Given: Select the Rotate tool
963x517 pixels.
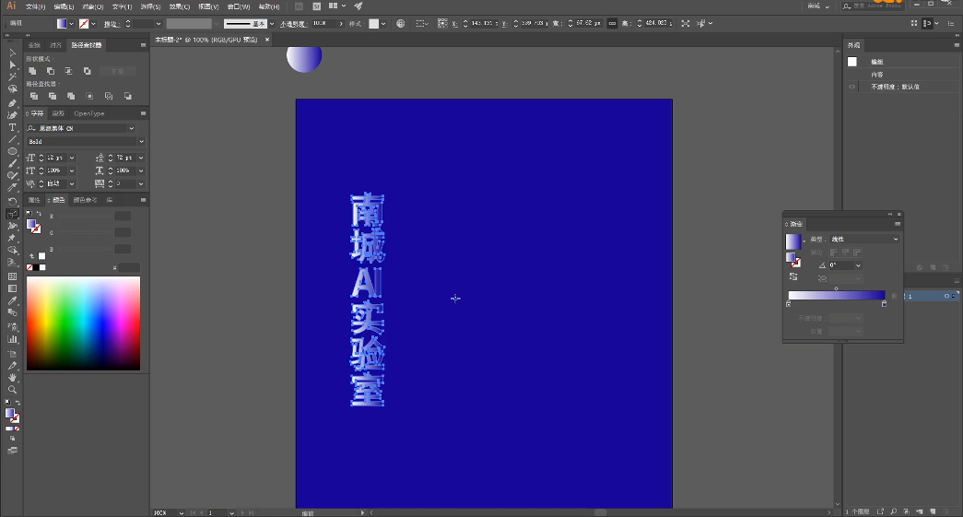Looking at the screenshot, I should click(x=12, y=201).
